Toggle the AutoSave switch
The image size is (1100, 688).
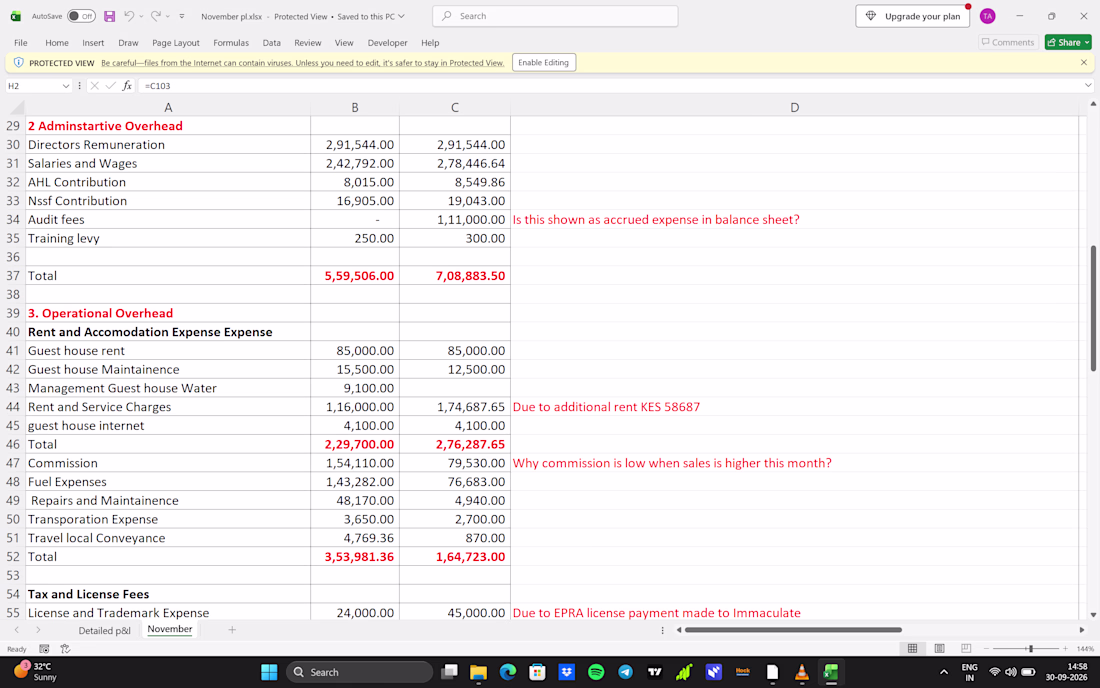pos(81,16)
